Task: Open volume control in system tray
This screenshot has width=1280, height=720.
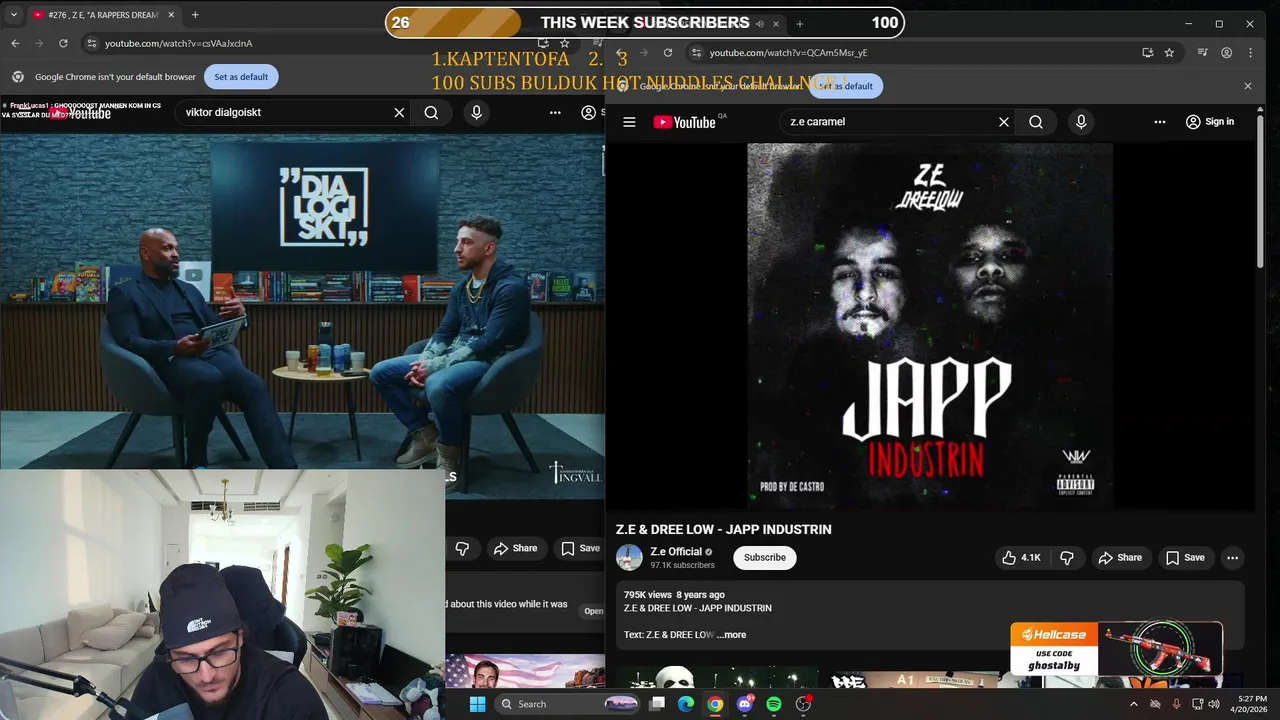Action: (x=1214, y=704)
